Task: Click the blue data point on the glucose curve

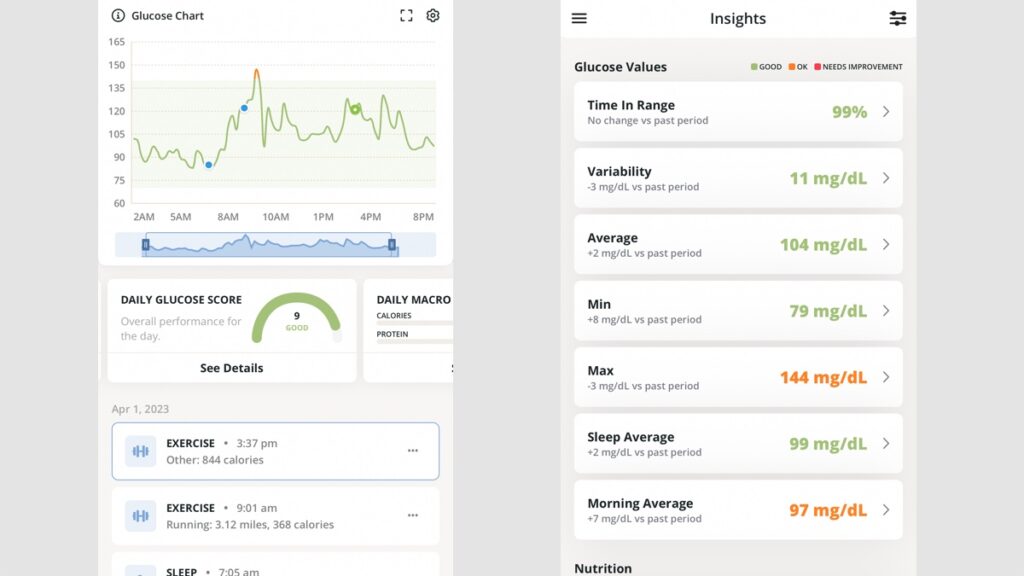Action: pos(243,110)
